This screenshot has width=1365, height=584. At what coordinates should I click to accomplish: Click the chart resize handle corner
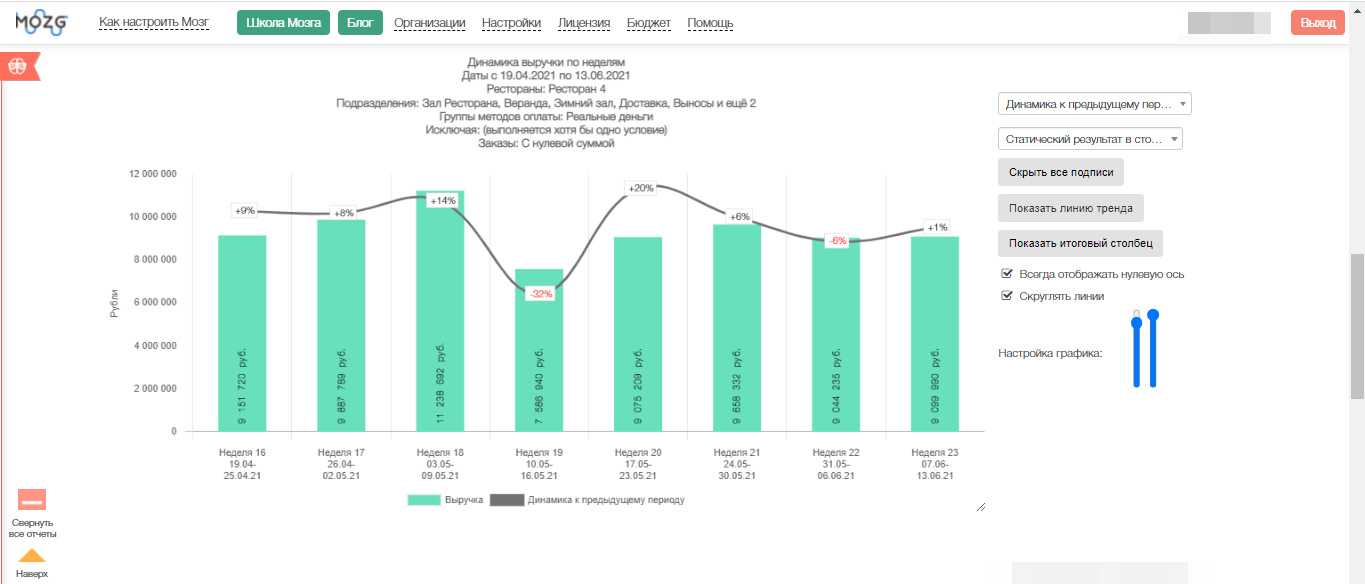click(980, 507)
